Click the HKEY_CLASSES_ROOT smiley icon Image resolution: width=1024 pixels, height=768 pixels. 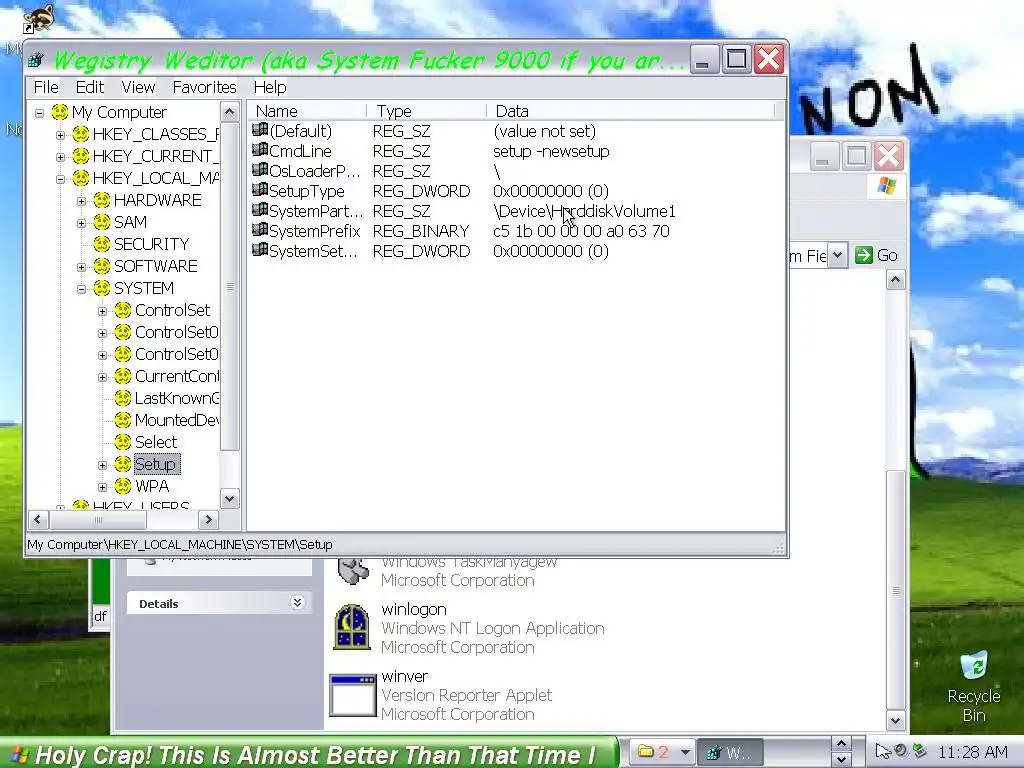[x=81, y=135]
